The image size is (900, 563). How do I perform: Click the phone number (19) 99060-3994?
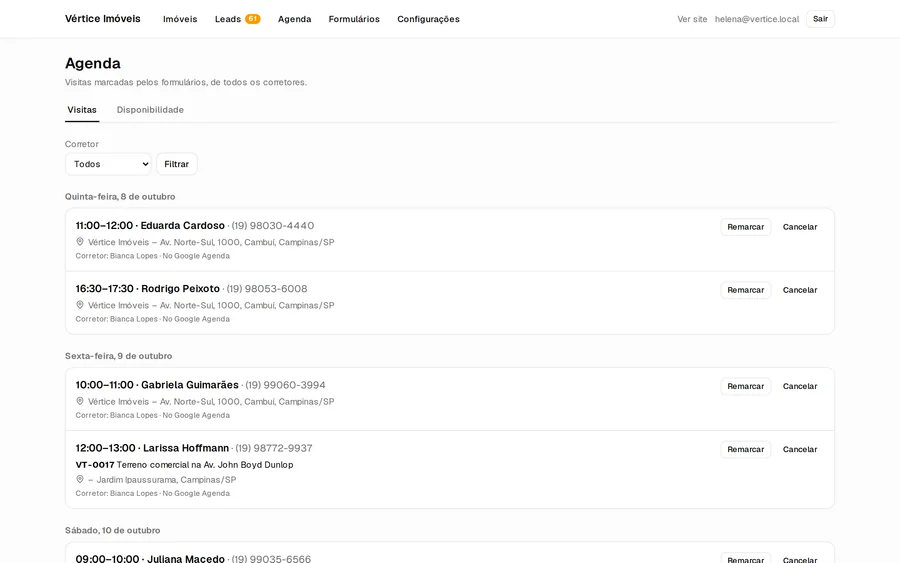(285, 385)
